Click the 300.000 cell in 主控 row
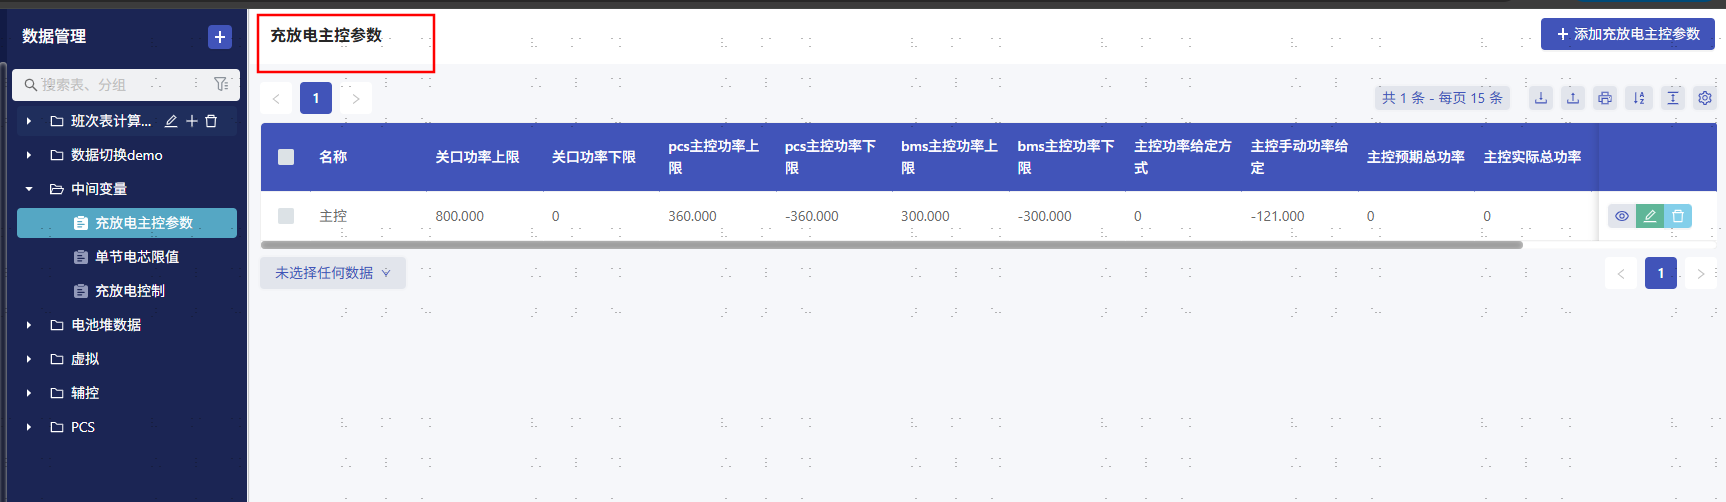The image size is (1726, 502). click(x=925, y=216)
